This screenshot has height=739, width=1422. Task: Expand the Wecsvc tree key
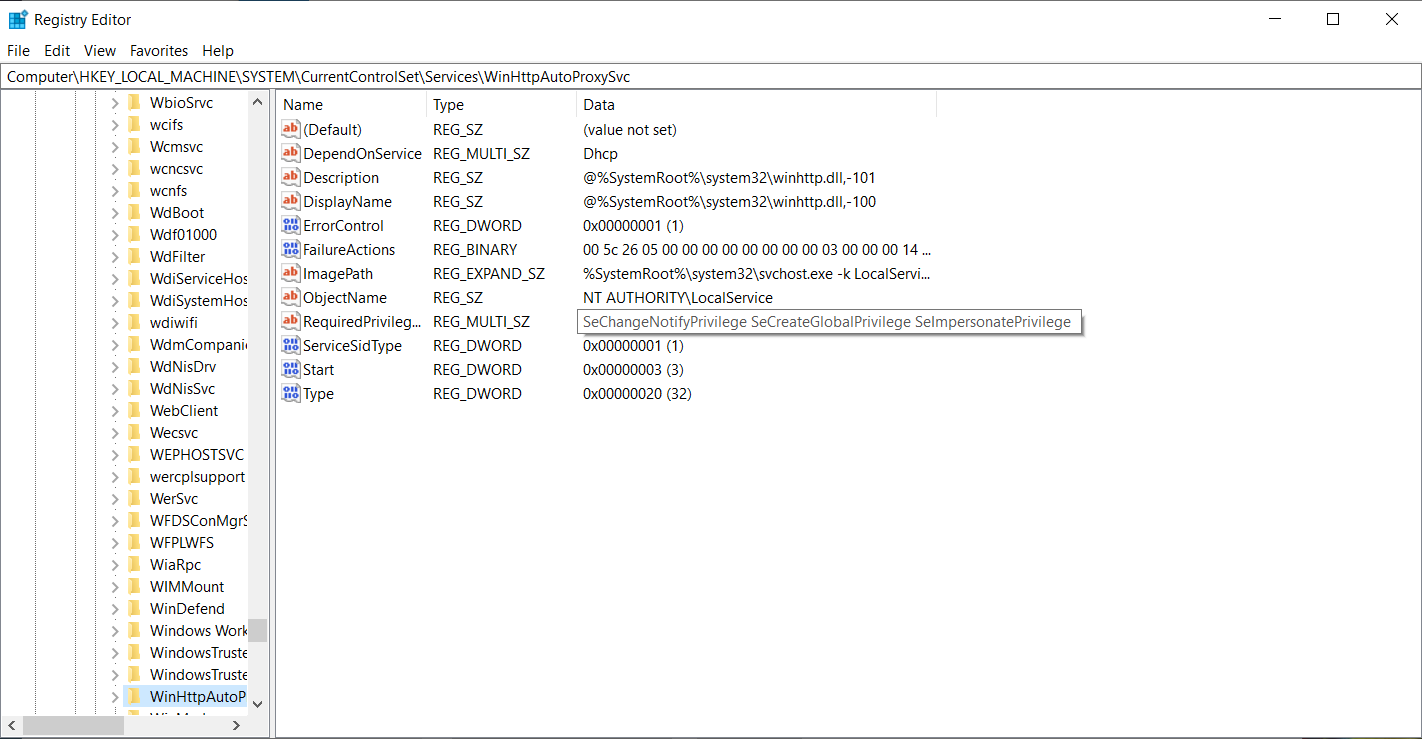point(114,432)
